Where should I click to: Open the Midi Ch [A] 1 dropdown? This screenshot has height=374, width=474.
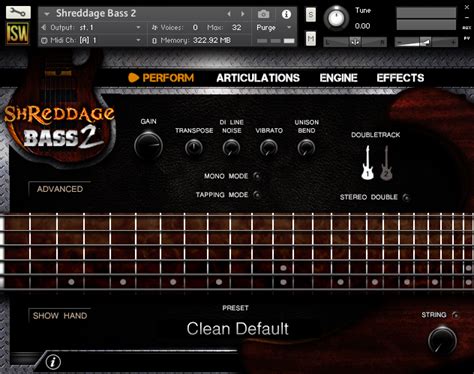pos(91,40)
